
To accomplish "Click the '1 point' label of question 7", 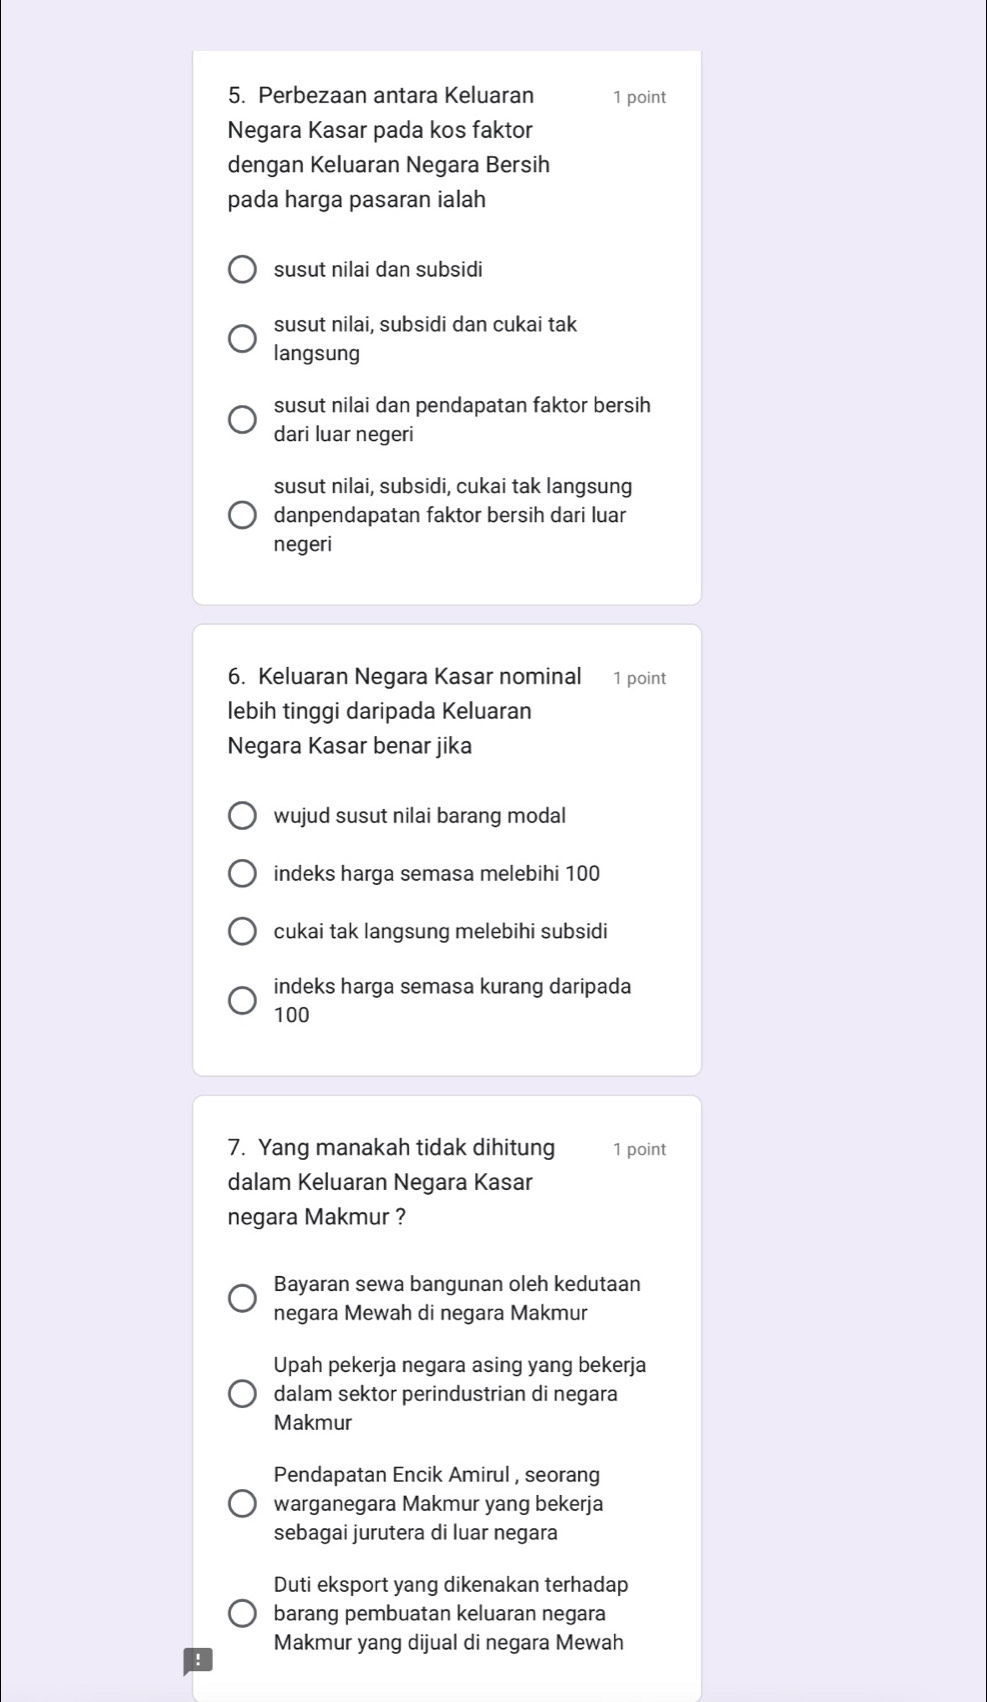I will (639, 1149).
